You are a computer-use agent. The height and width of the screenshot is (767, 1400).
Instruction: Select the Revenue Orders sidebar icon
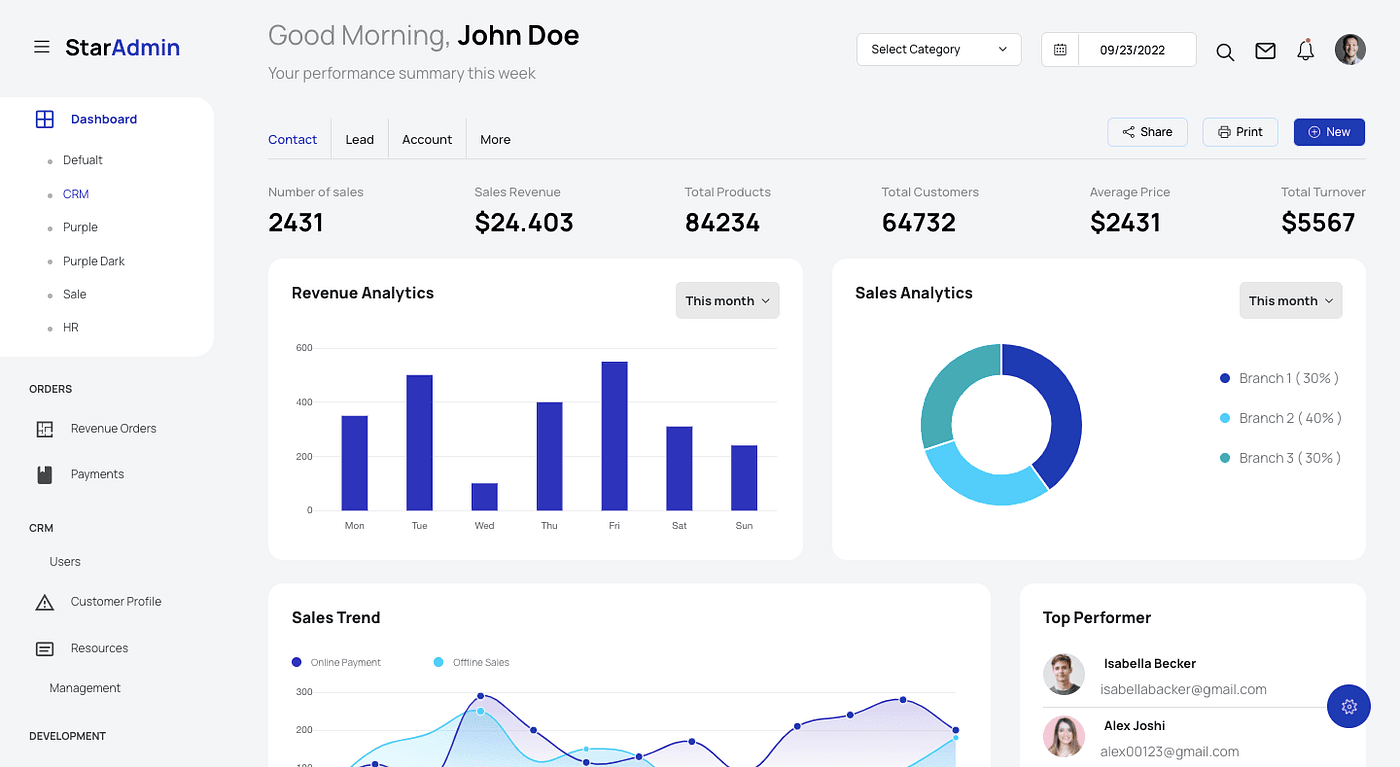click(x=45, y=428)
